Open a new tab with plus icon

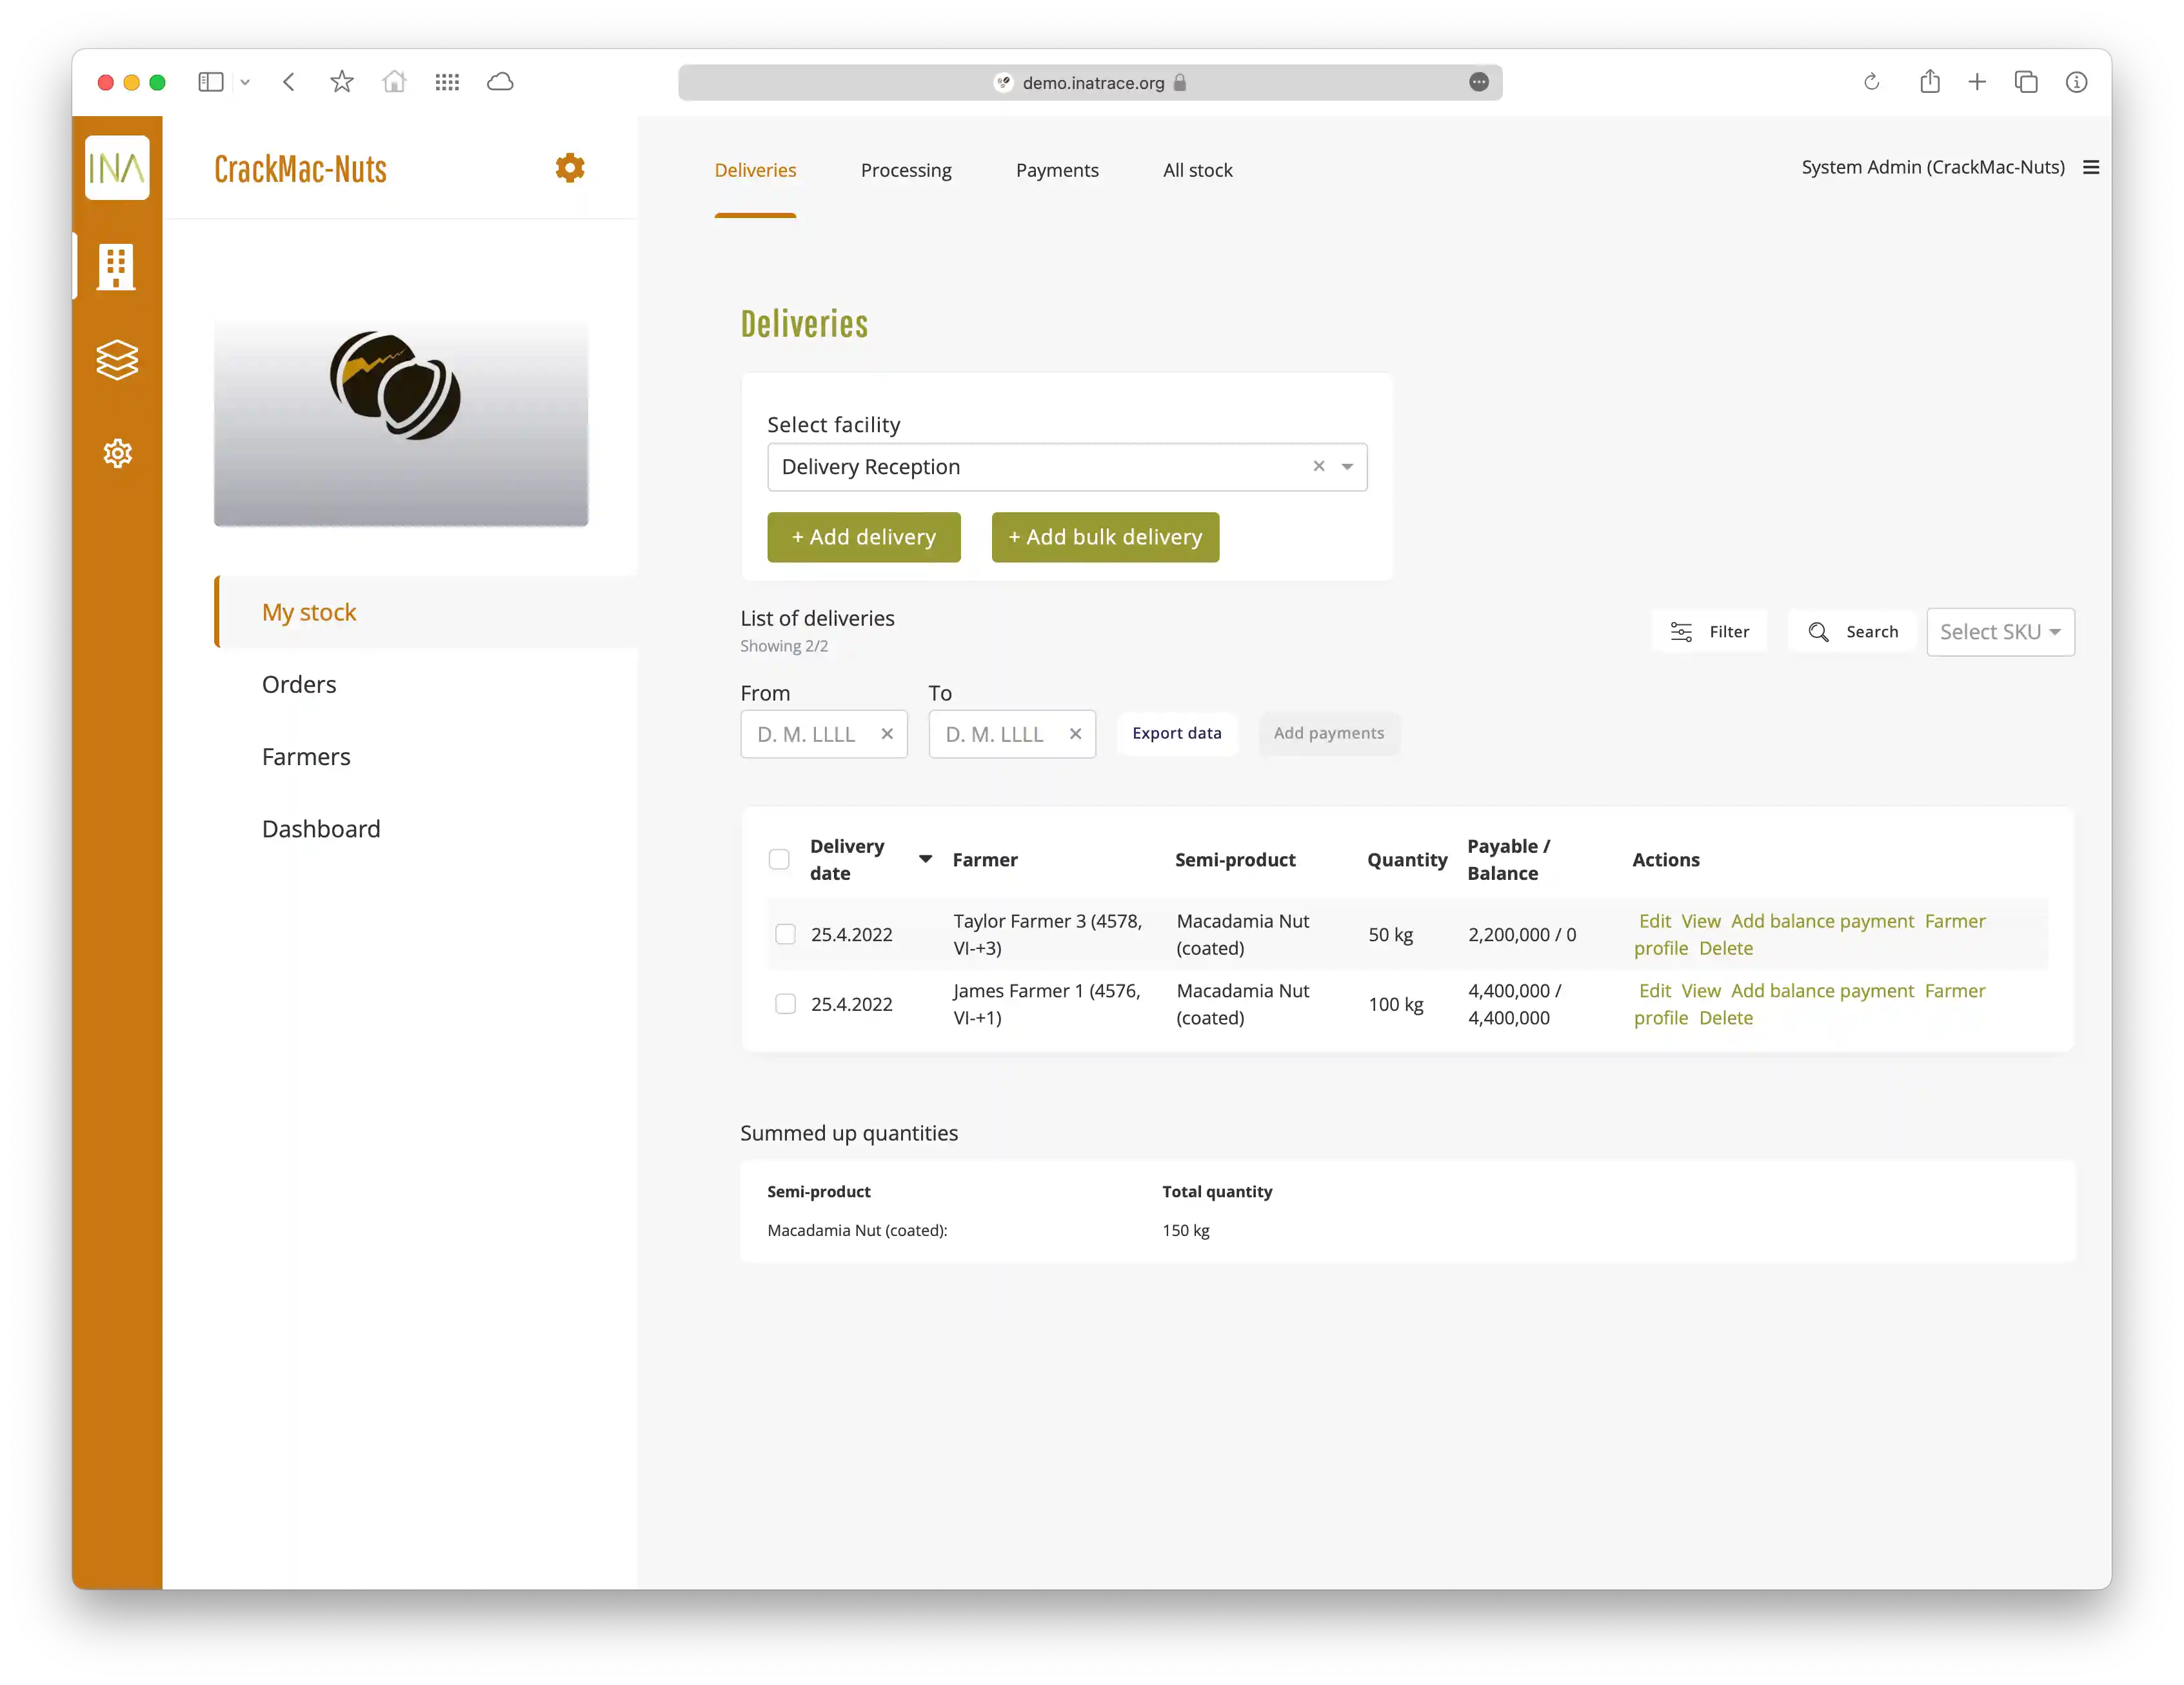[x=1976, y=82]
